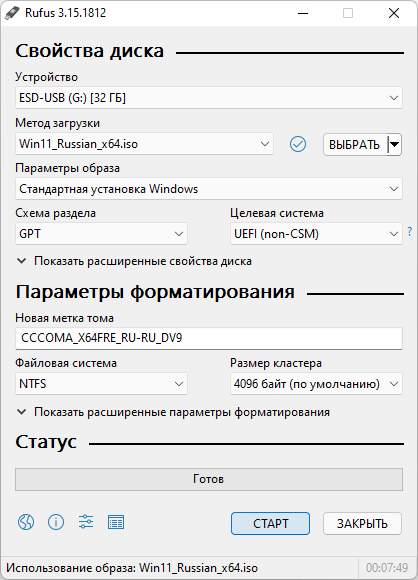Open the Метод загрузки boot selection dropdown

tap(144, 144)
